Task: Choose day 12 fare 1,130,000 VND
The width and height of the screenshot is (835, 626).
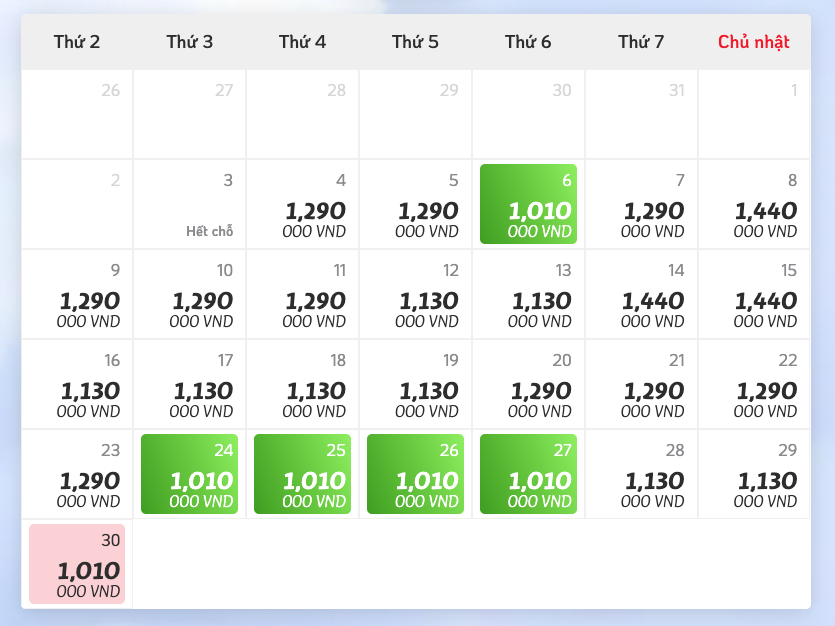Action: [x=415, y=294]
